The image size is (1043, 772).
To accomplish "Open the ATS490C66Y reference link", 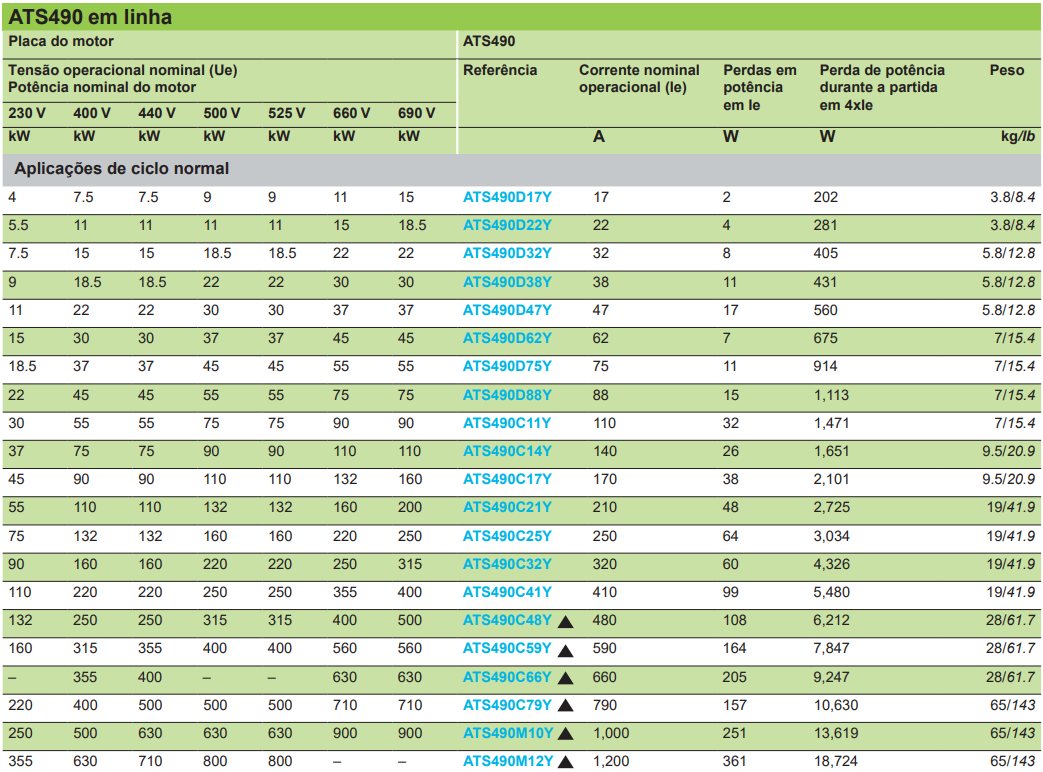I will pyautogui.click(x=507, y=677).
